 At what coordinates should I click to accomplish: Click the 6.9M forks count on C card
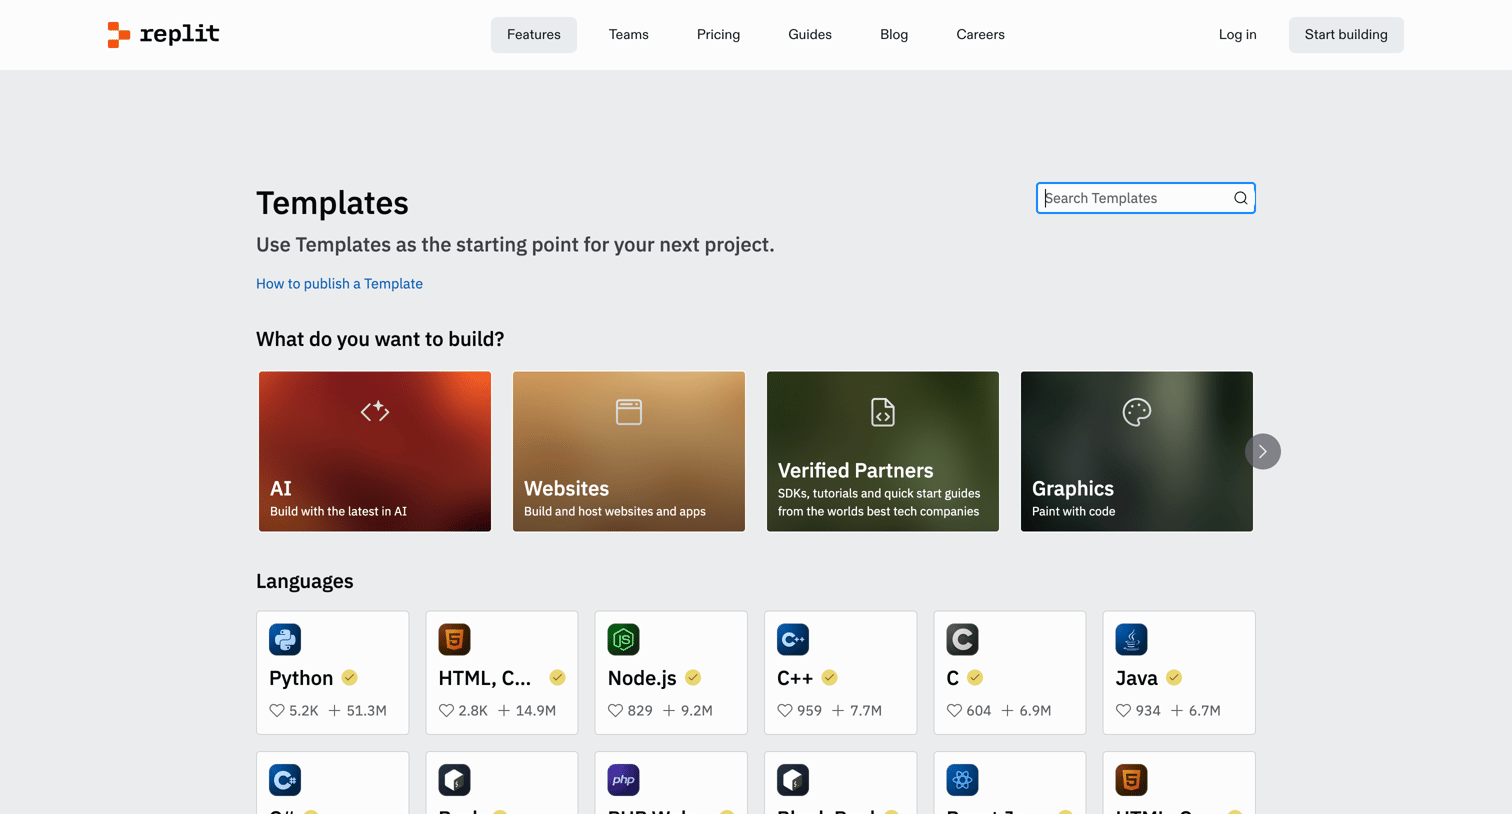pyautogui.click(x=1035, y=710)
